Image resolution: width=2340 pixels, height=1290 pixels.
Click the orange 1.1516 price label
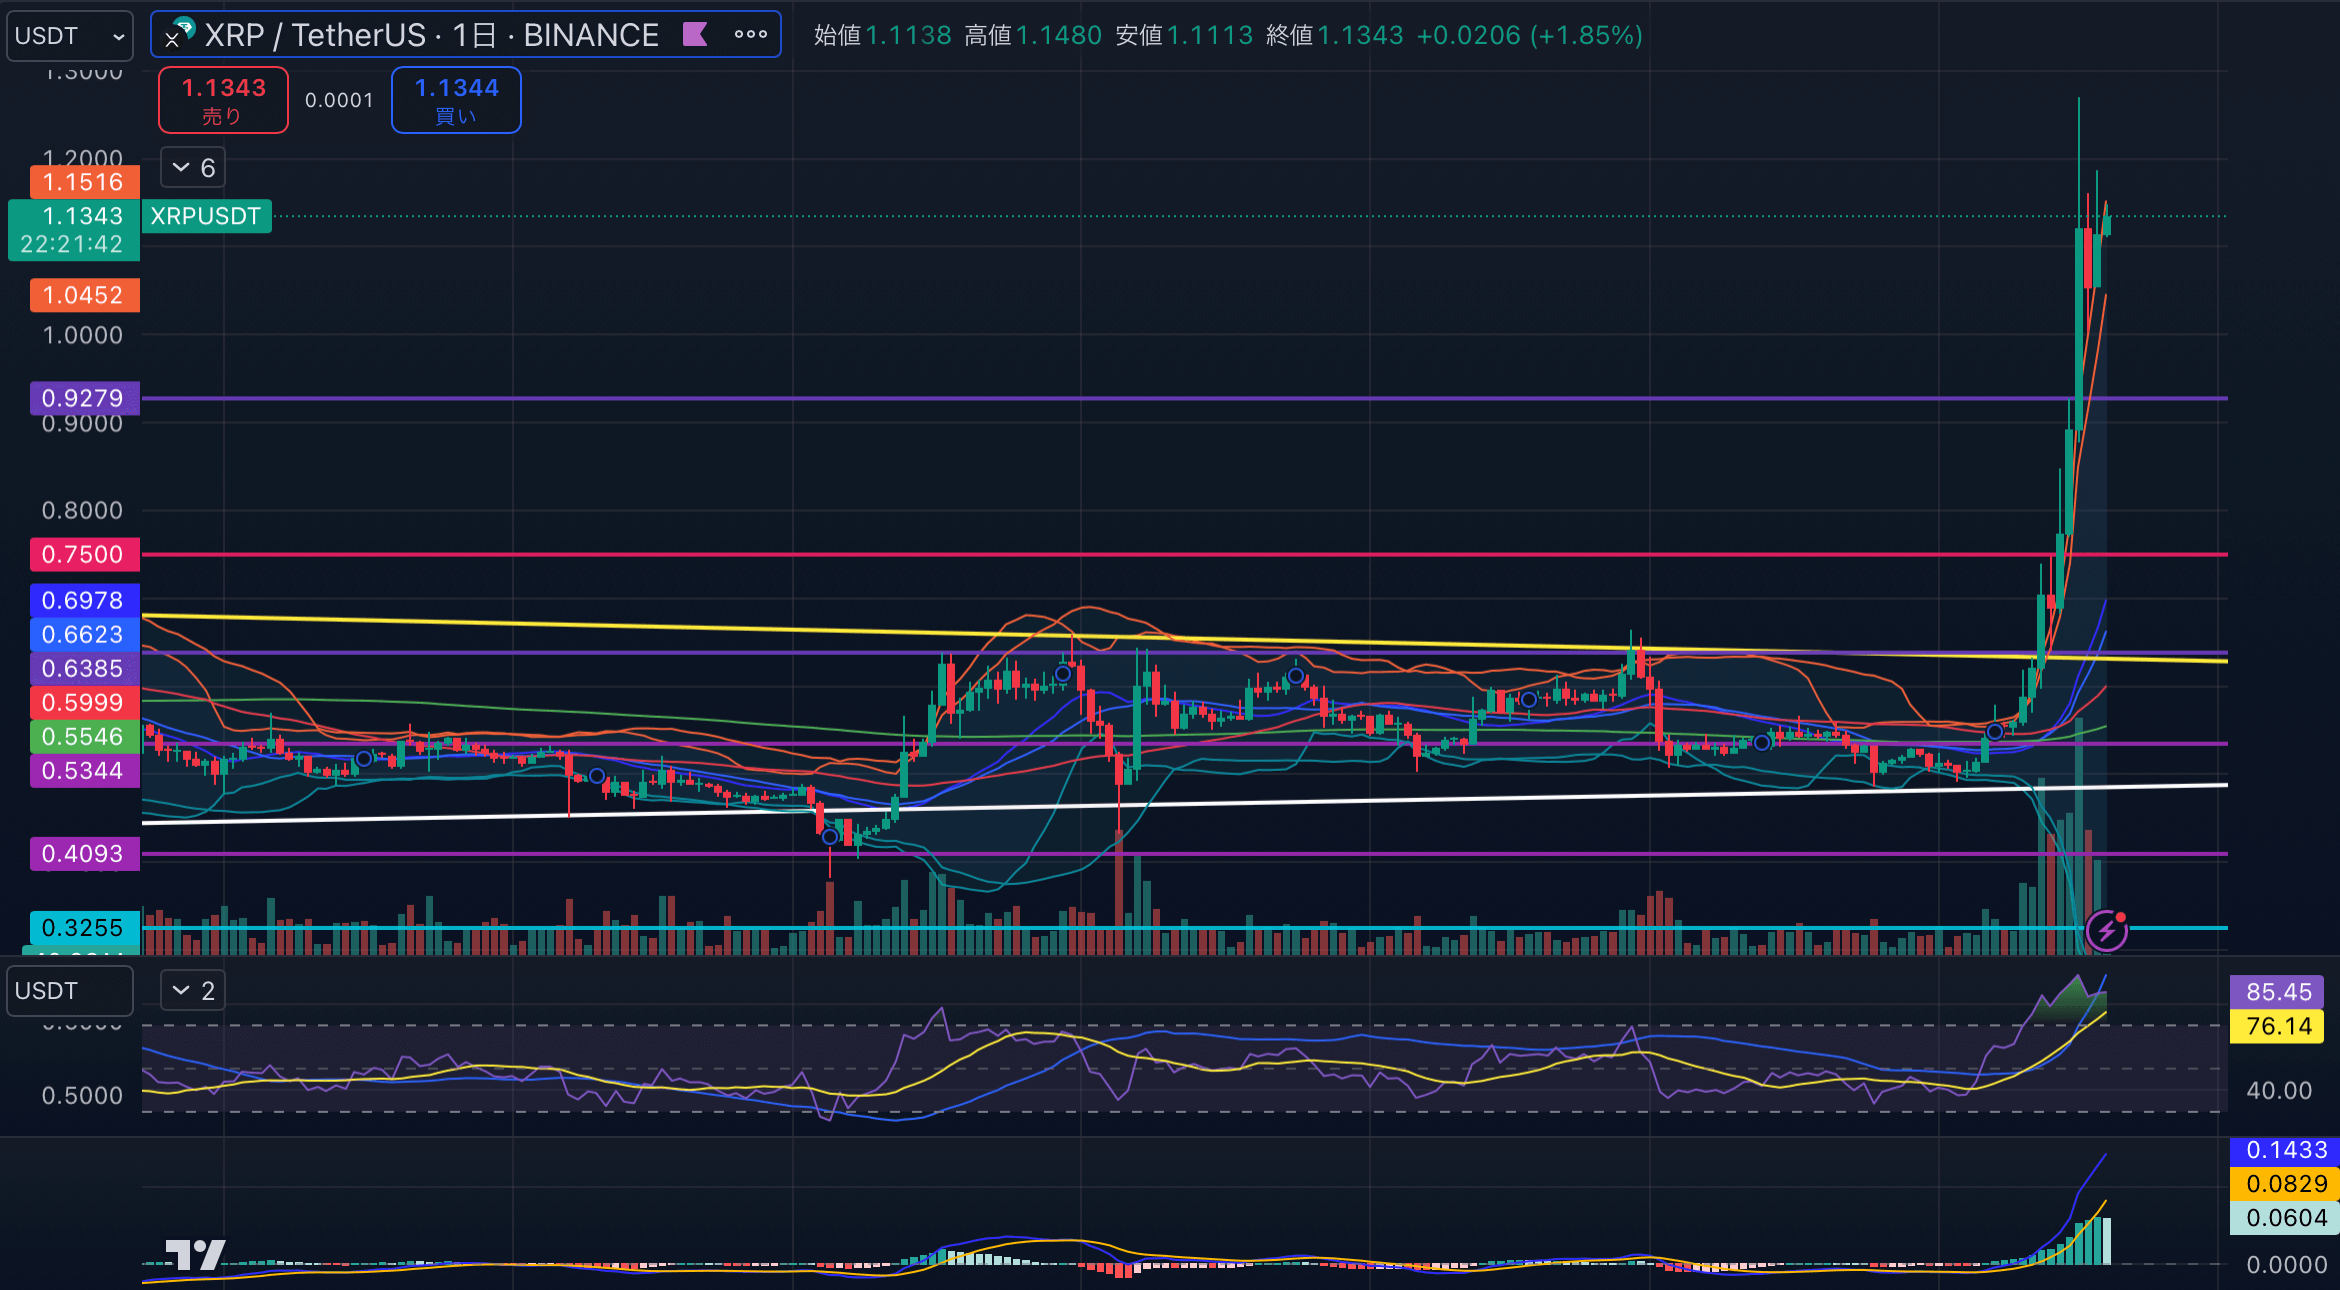[84, 182]
